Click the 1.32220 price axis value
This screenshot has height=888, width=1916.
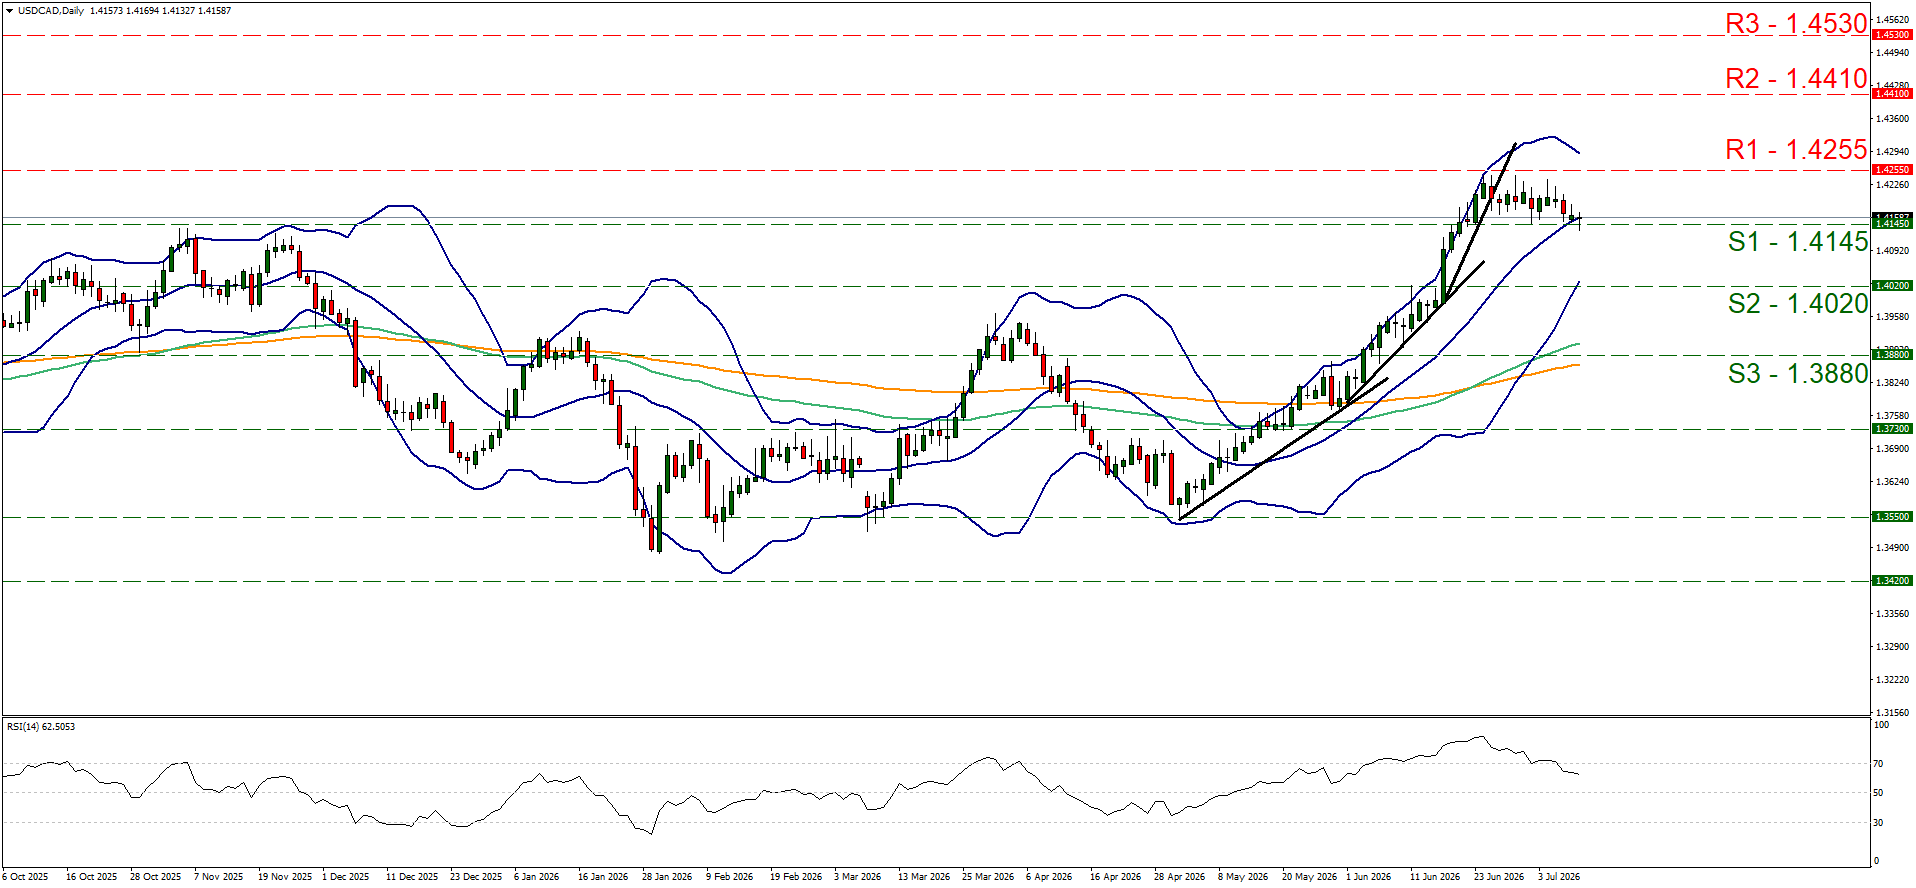(x=1893, y=680)
